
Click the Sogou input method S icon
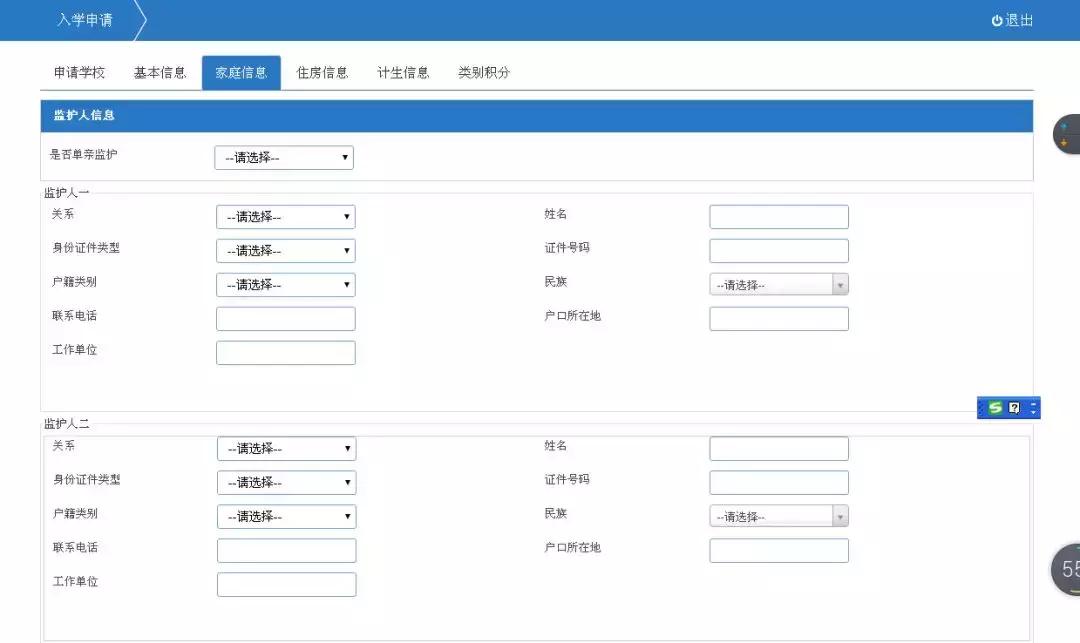(996, 407)
